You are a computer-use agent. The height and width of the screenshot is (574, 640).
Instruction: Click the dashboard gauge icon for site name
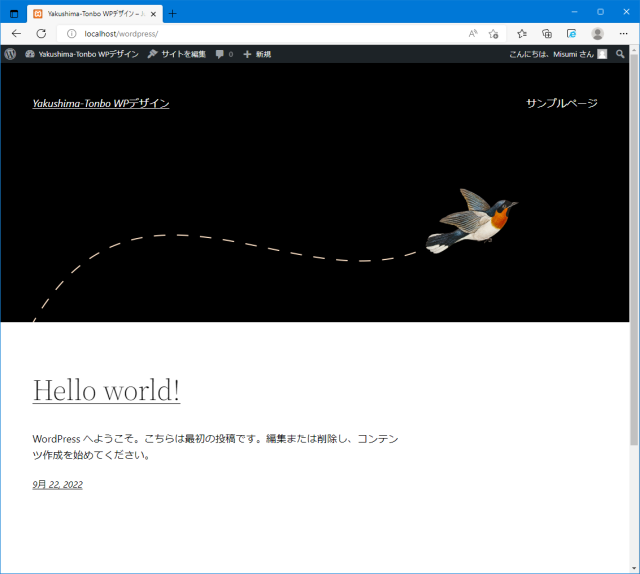click(30, 54)
